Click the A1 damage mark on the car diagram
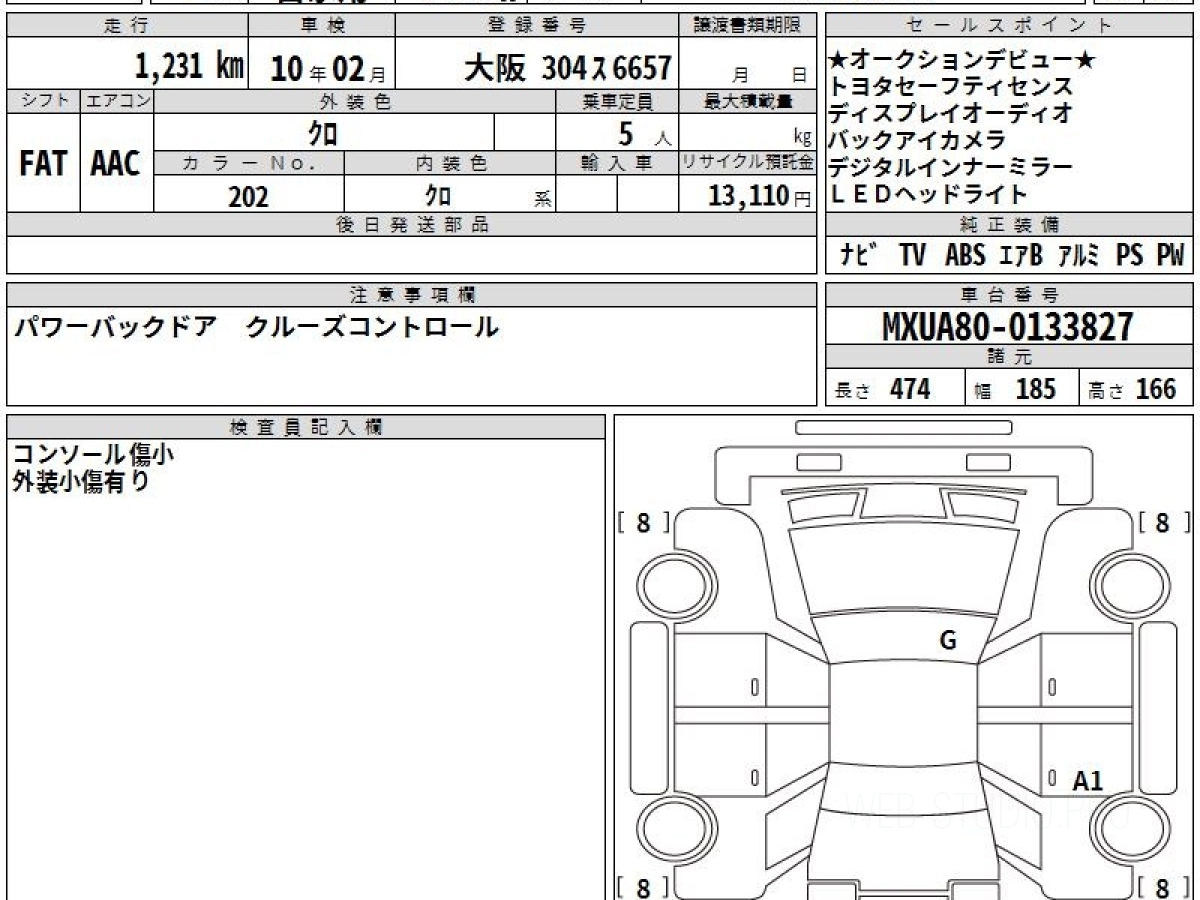The width and height of the screenshot is (1200, 900). 1088,781
